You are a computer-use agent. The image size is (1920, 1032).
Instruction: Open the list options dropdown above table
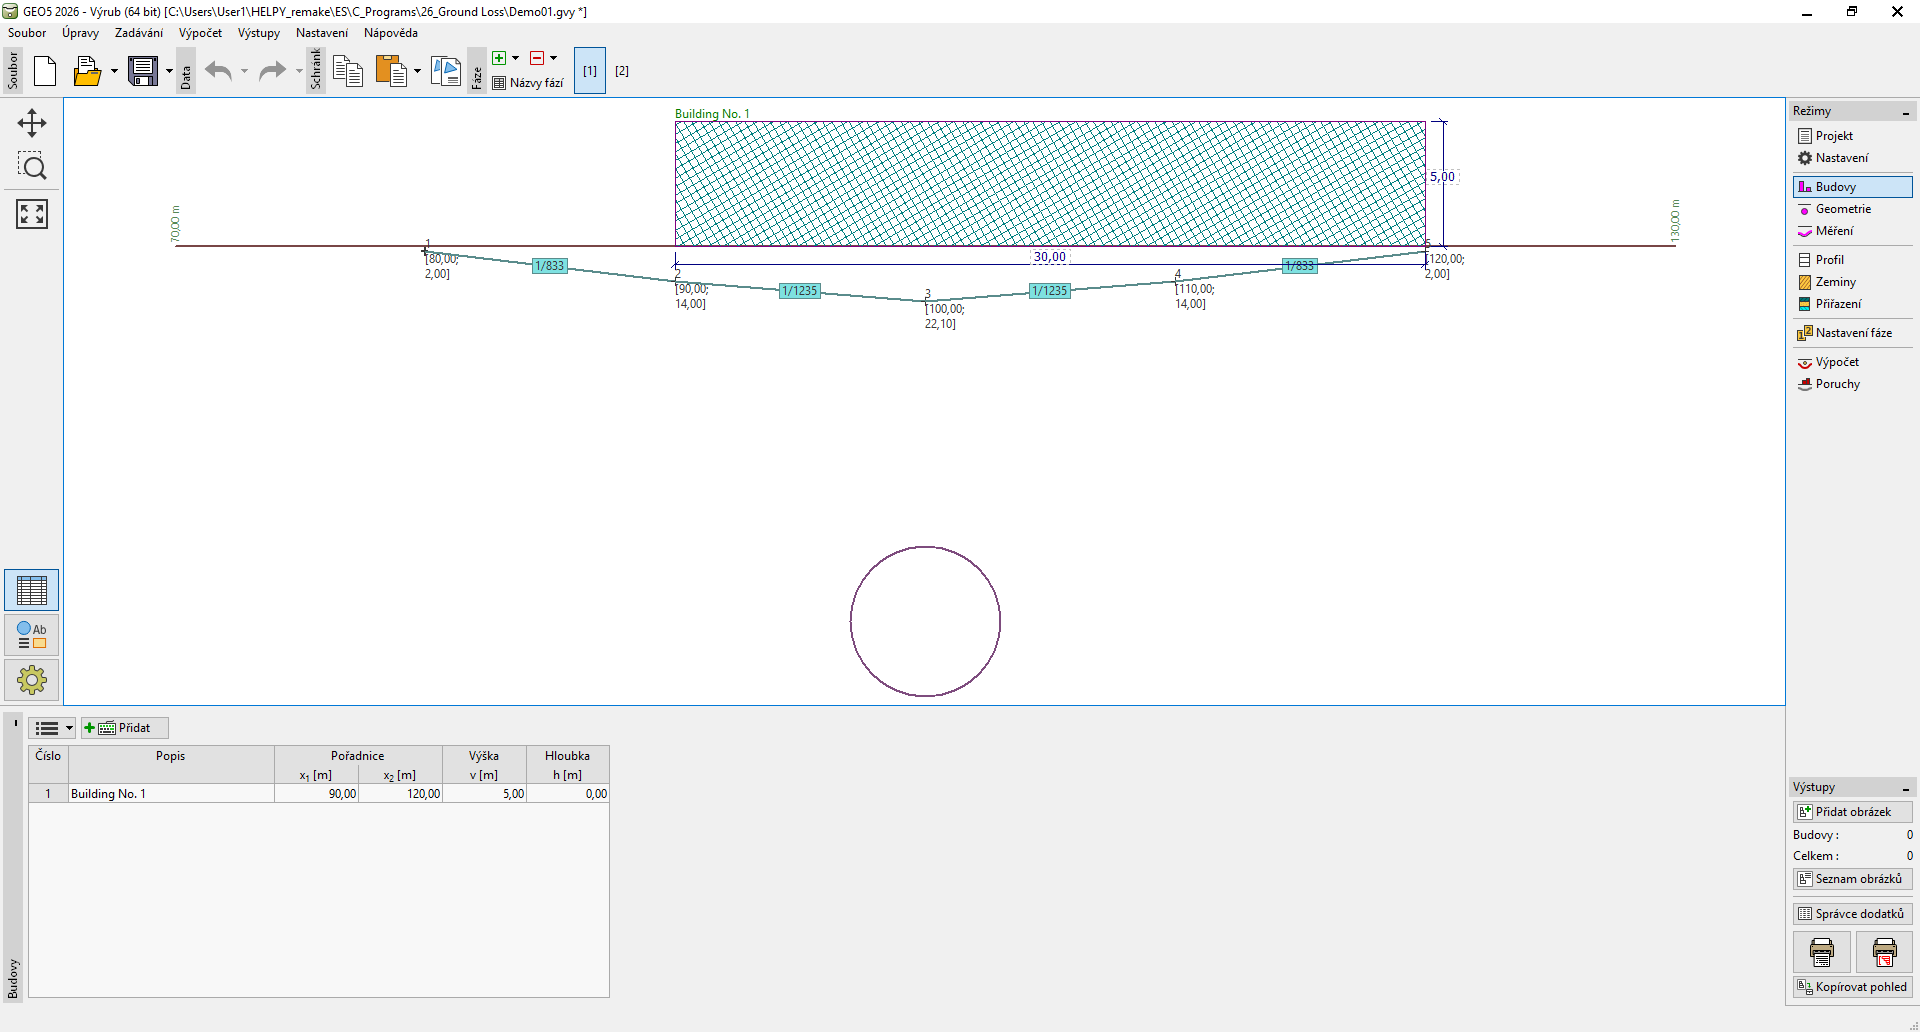(53, 728)
